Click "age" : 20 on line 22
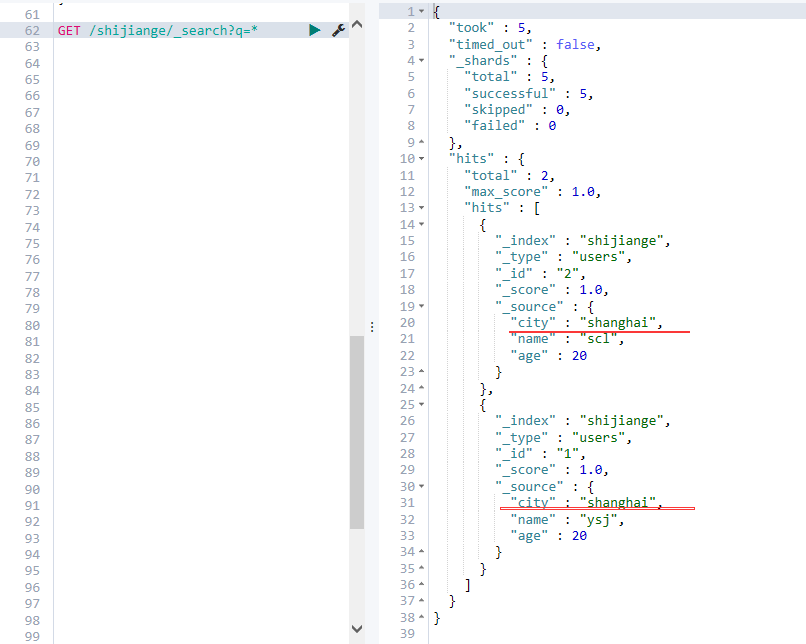 (548, 356)
